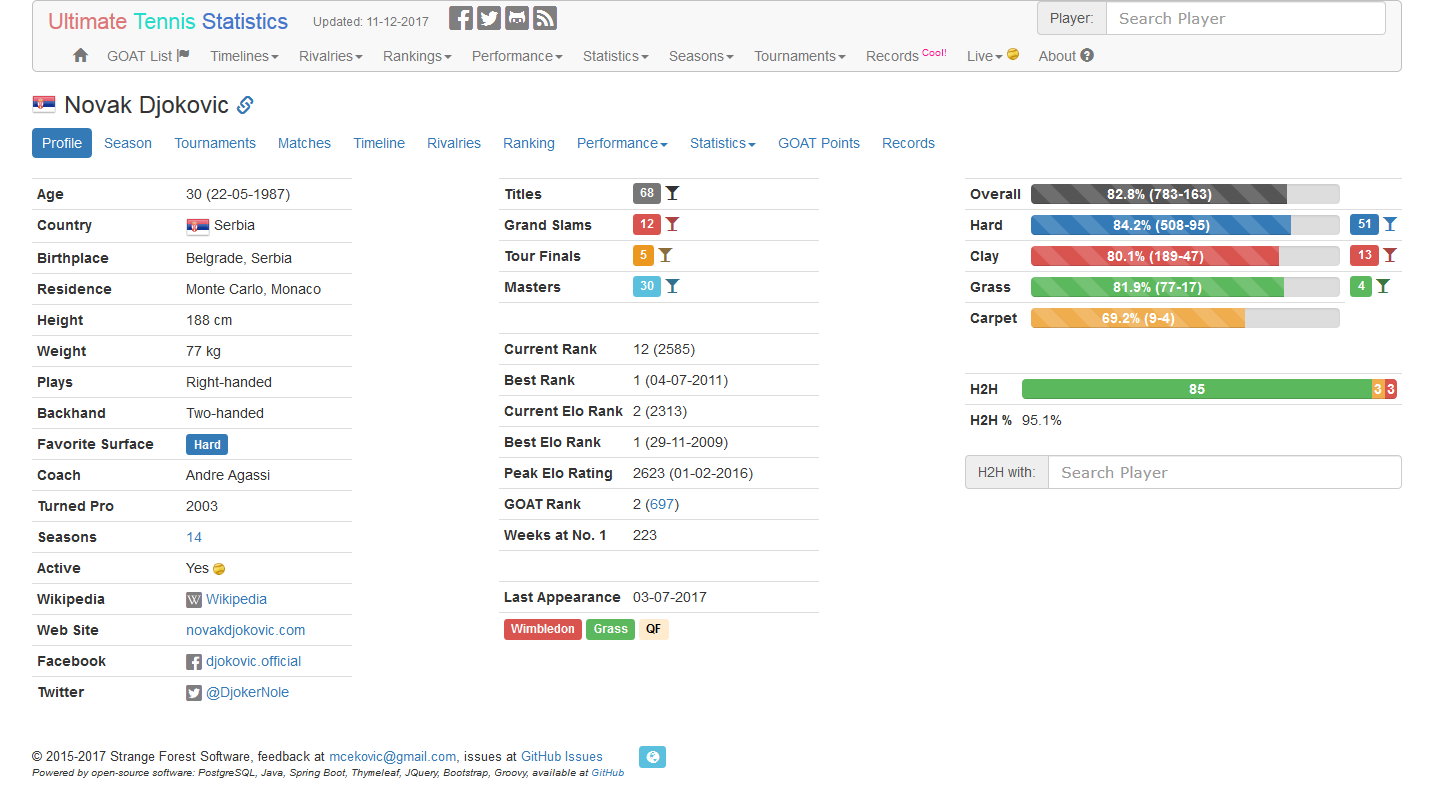The height and width of the screenshot is (799, 1434).
Task: Switch to the player Tournaments tab
Action: point(215,143)
